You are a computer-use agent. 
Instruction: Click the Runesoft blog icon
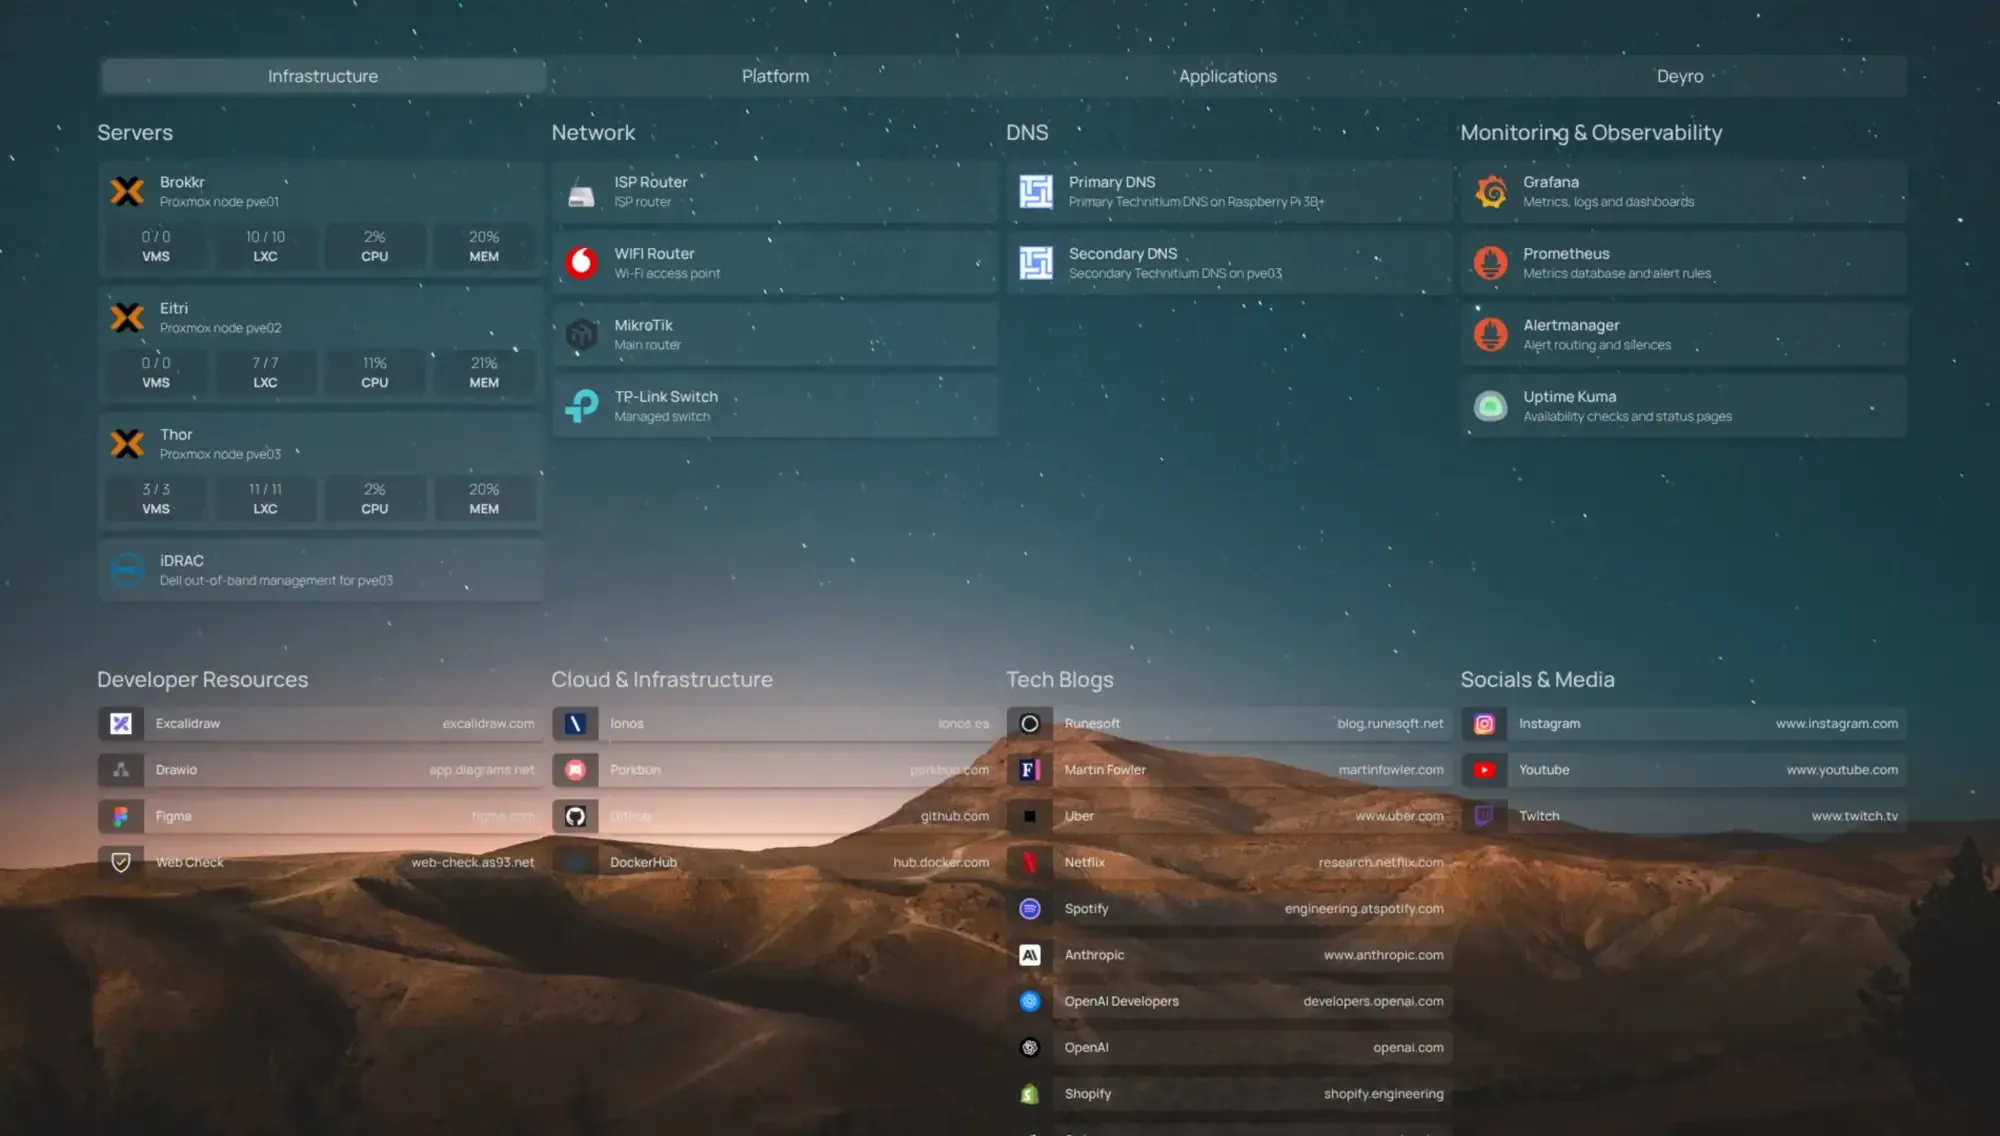pos(1029,723)
